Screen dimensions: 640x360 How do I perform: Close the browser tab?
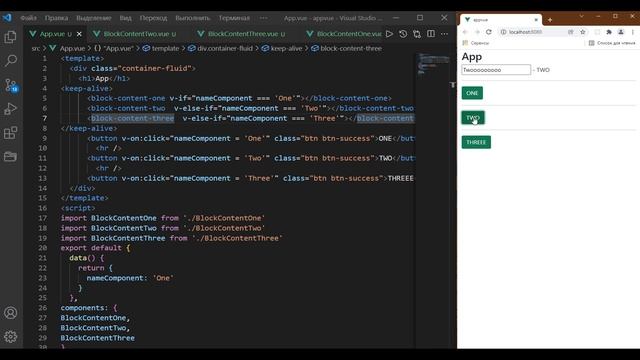coord(536,20)
